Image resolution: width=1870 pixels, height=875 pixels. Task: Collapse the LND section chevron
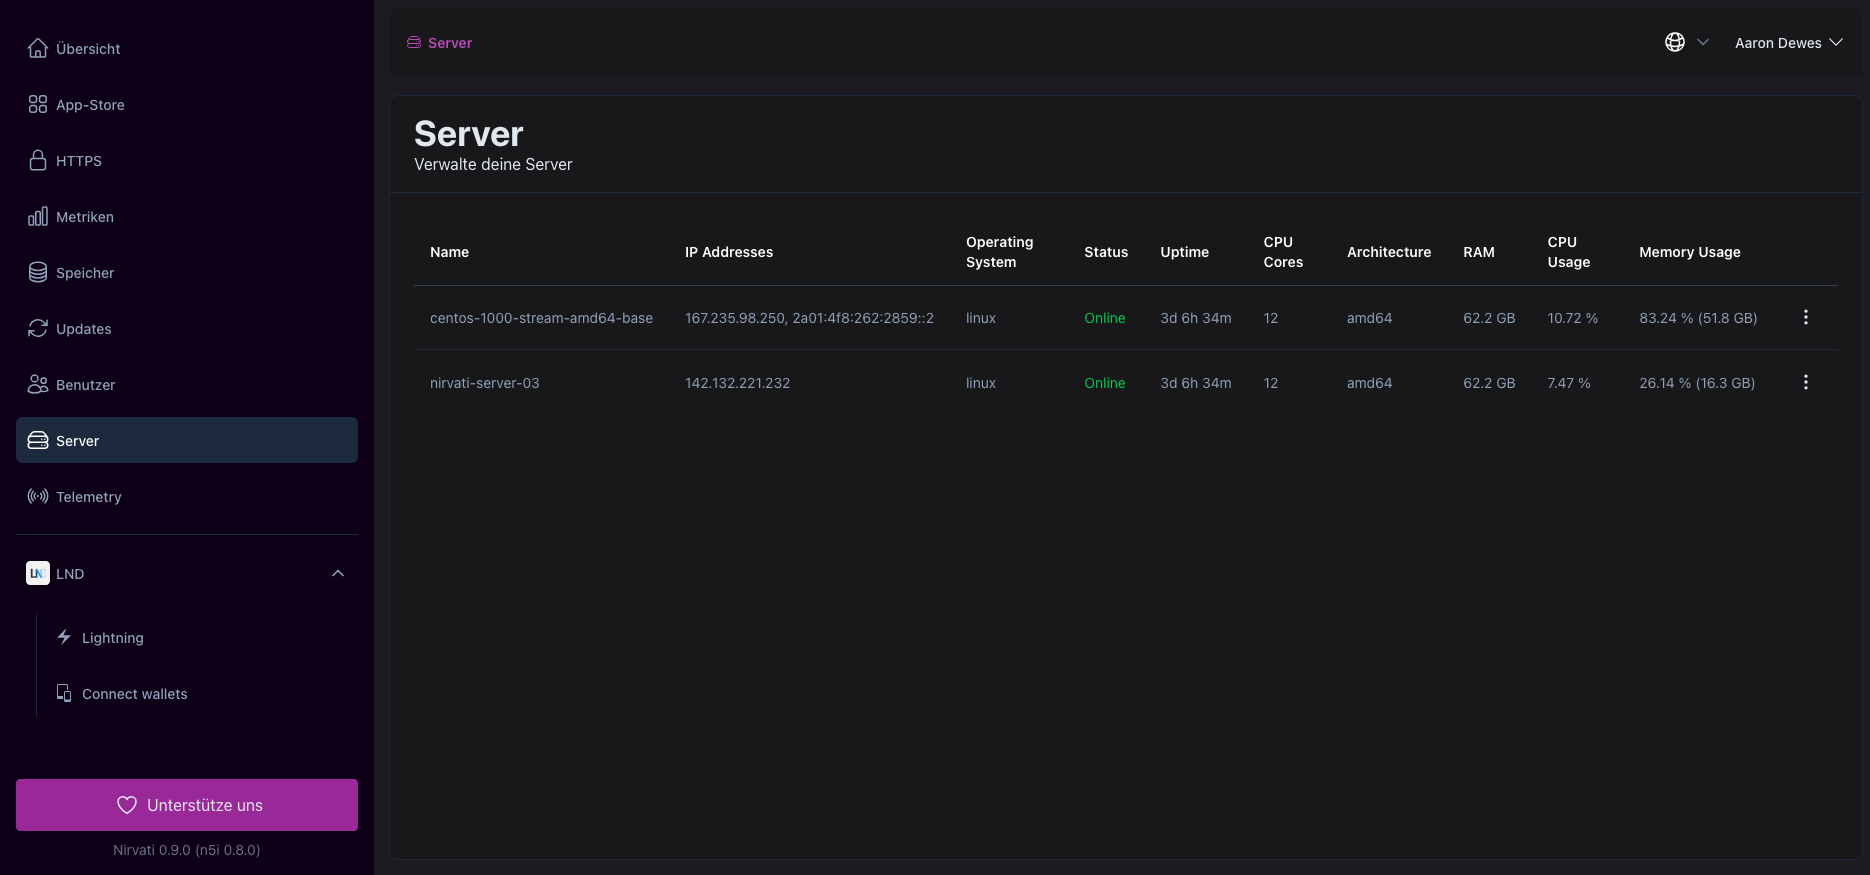[338, 573]
